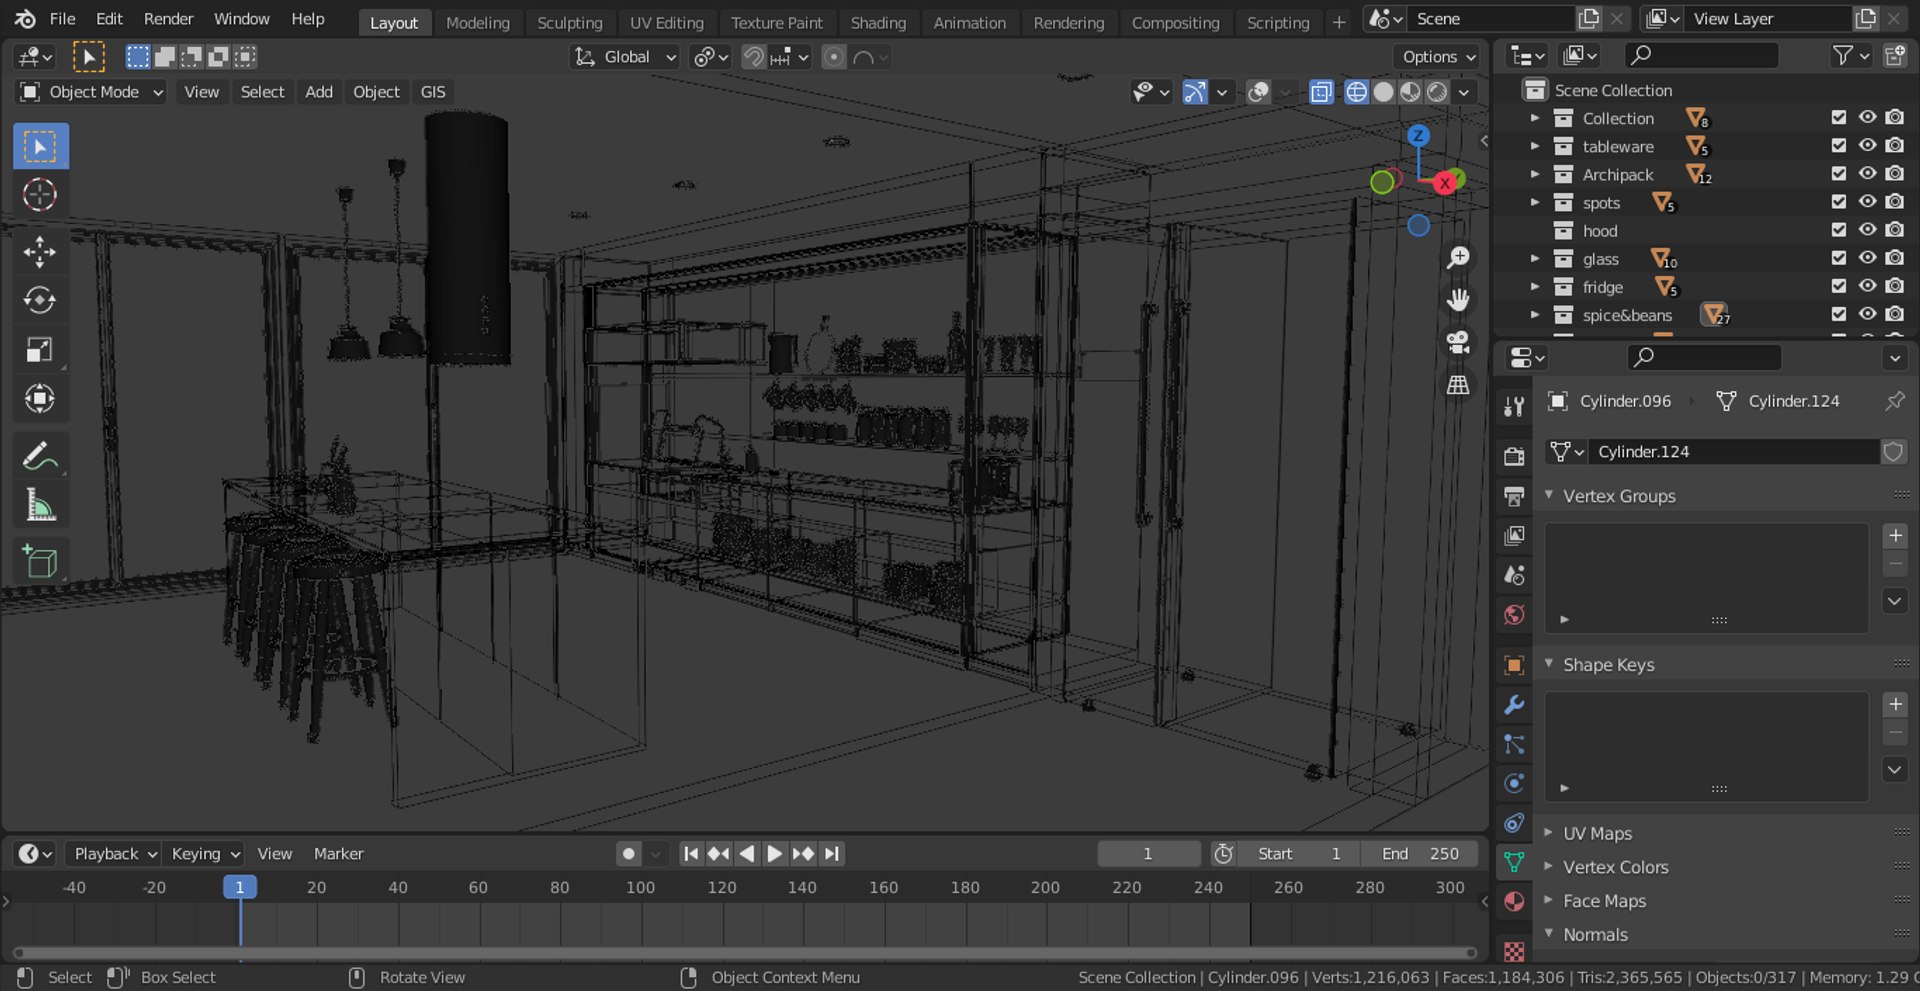The height and width of the screenshot is (991, 1920).
Task: Click the viewport pan hand icon
Action: pos(1458,300)
